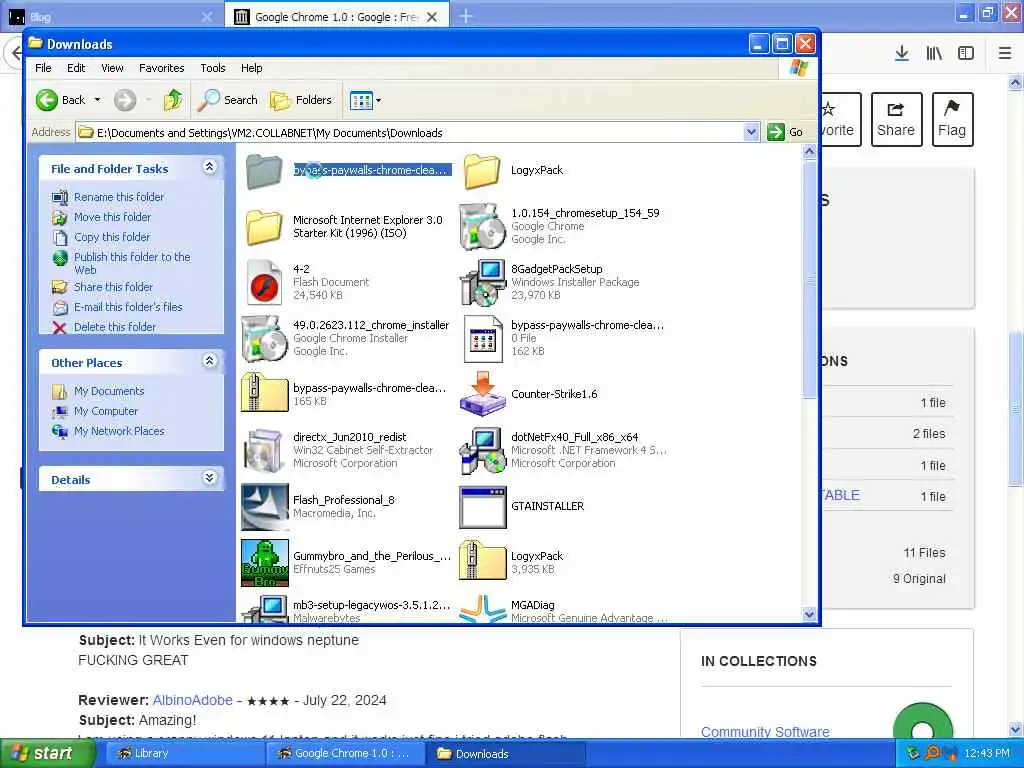Click the selected bypass-paywalls gray folder icon
This screenshot has height=768, width=1024.
[x=264, y=171]
